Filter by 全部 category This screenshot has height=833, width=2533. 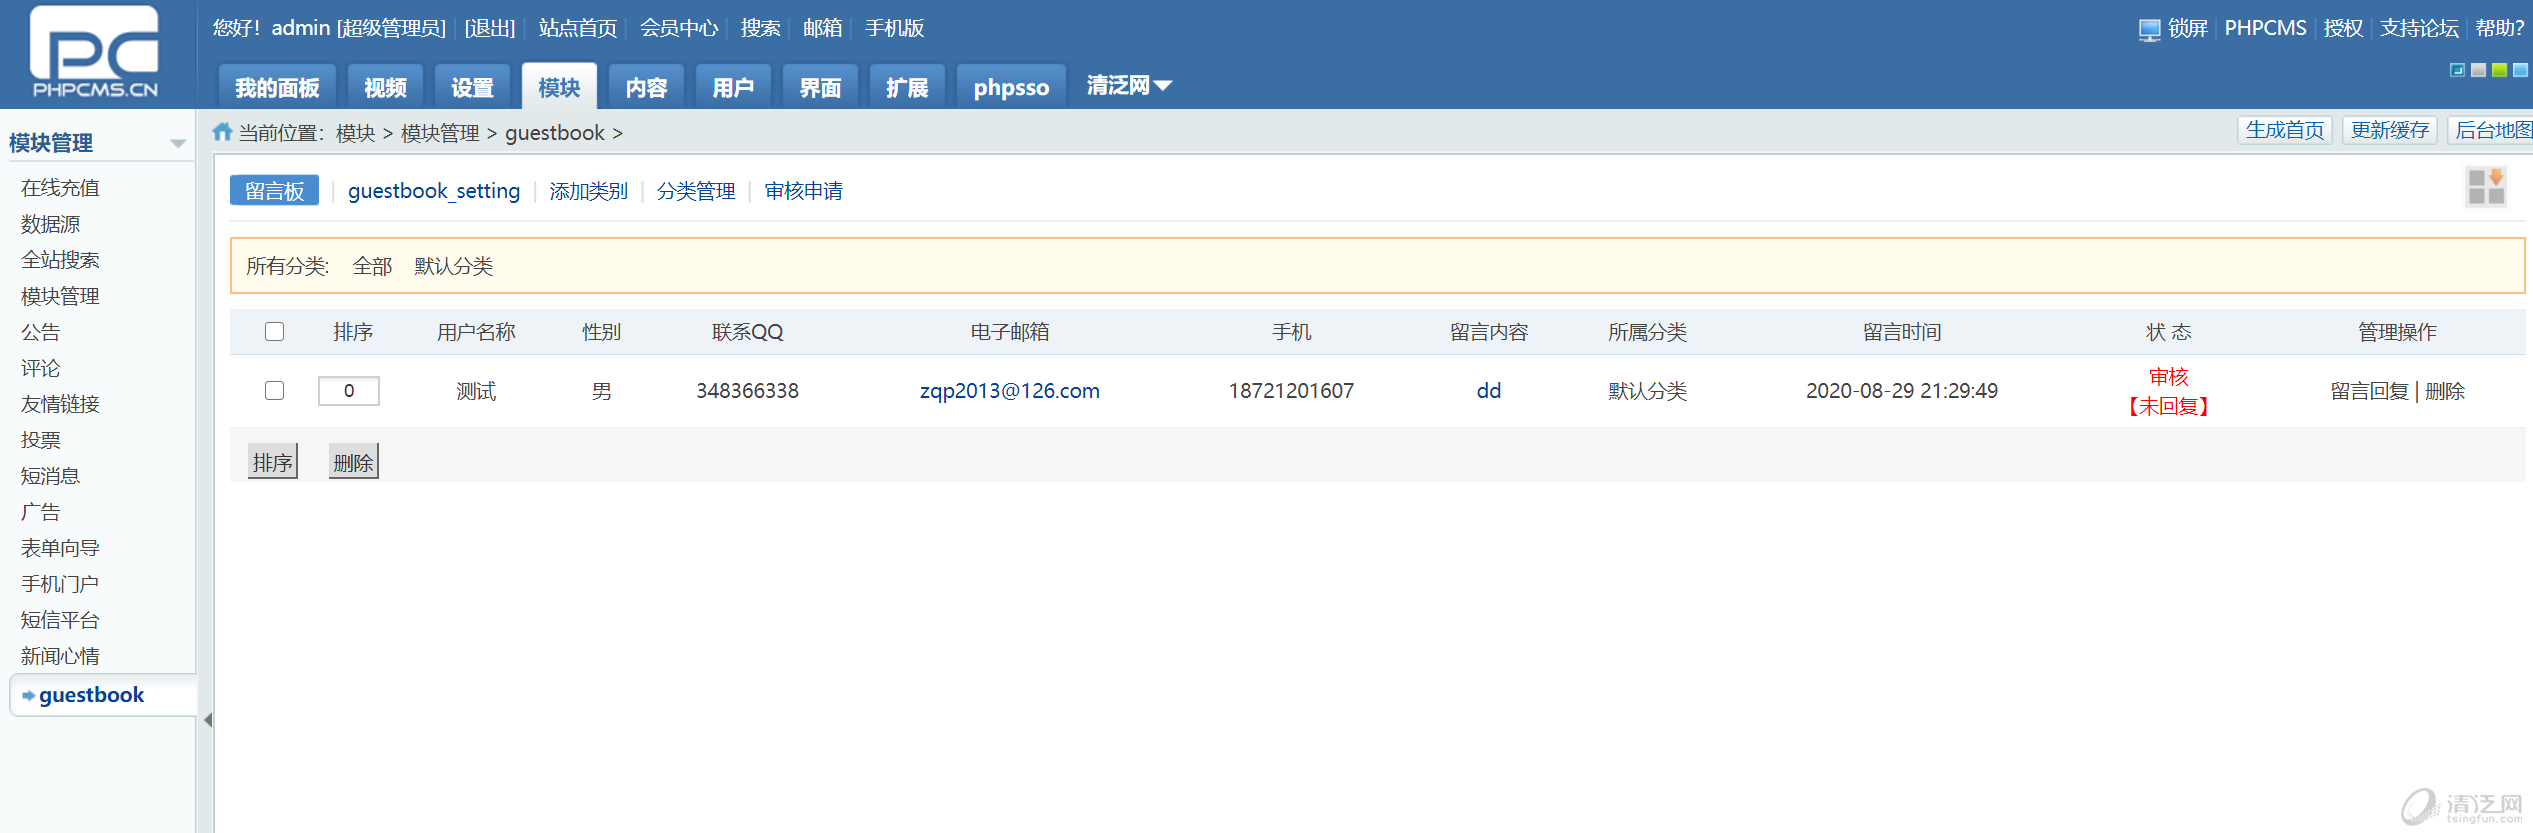pos(372,266)
